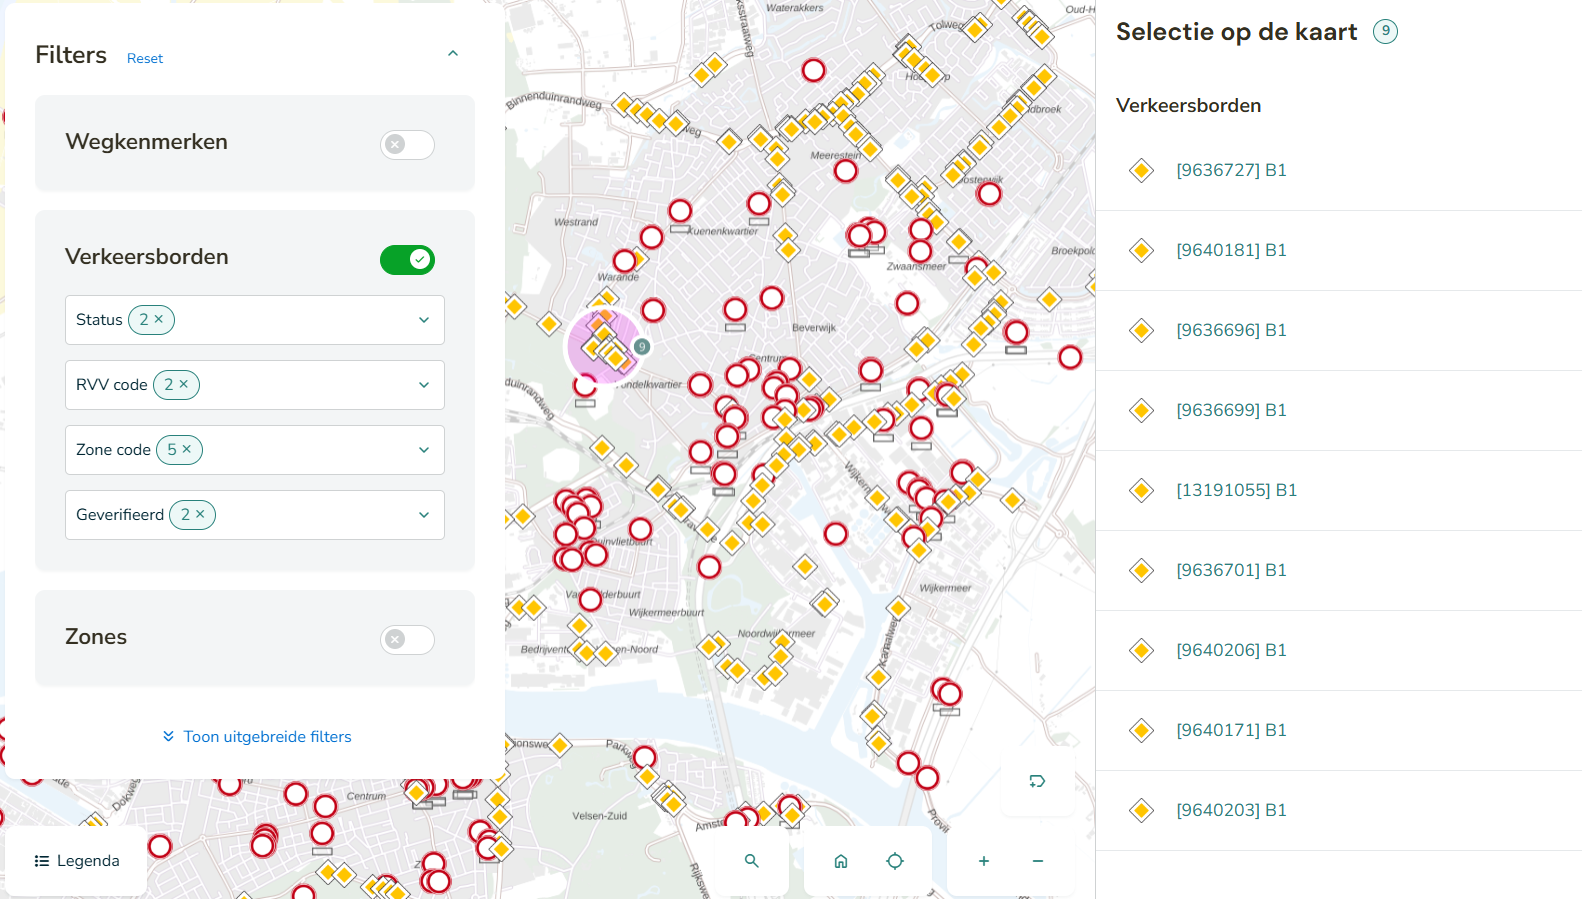Clear the Status filter chip
Image resolution: width=1582 pixels, height=899 pixels.
point(159,320)
